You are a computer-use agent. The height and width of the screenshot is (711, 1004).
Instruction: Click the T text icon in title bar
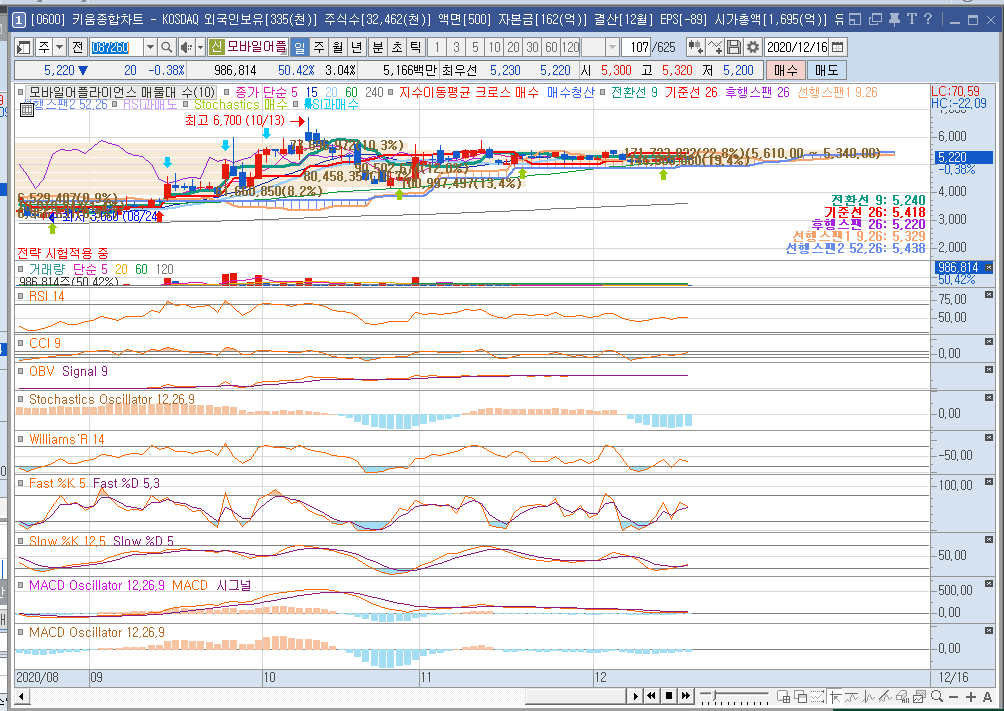tap(911, 19)
